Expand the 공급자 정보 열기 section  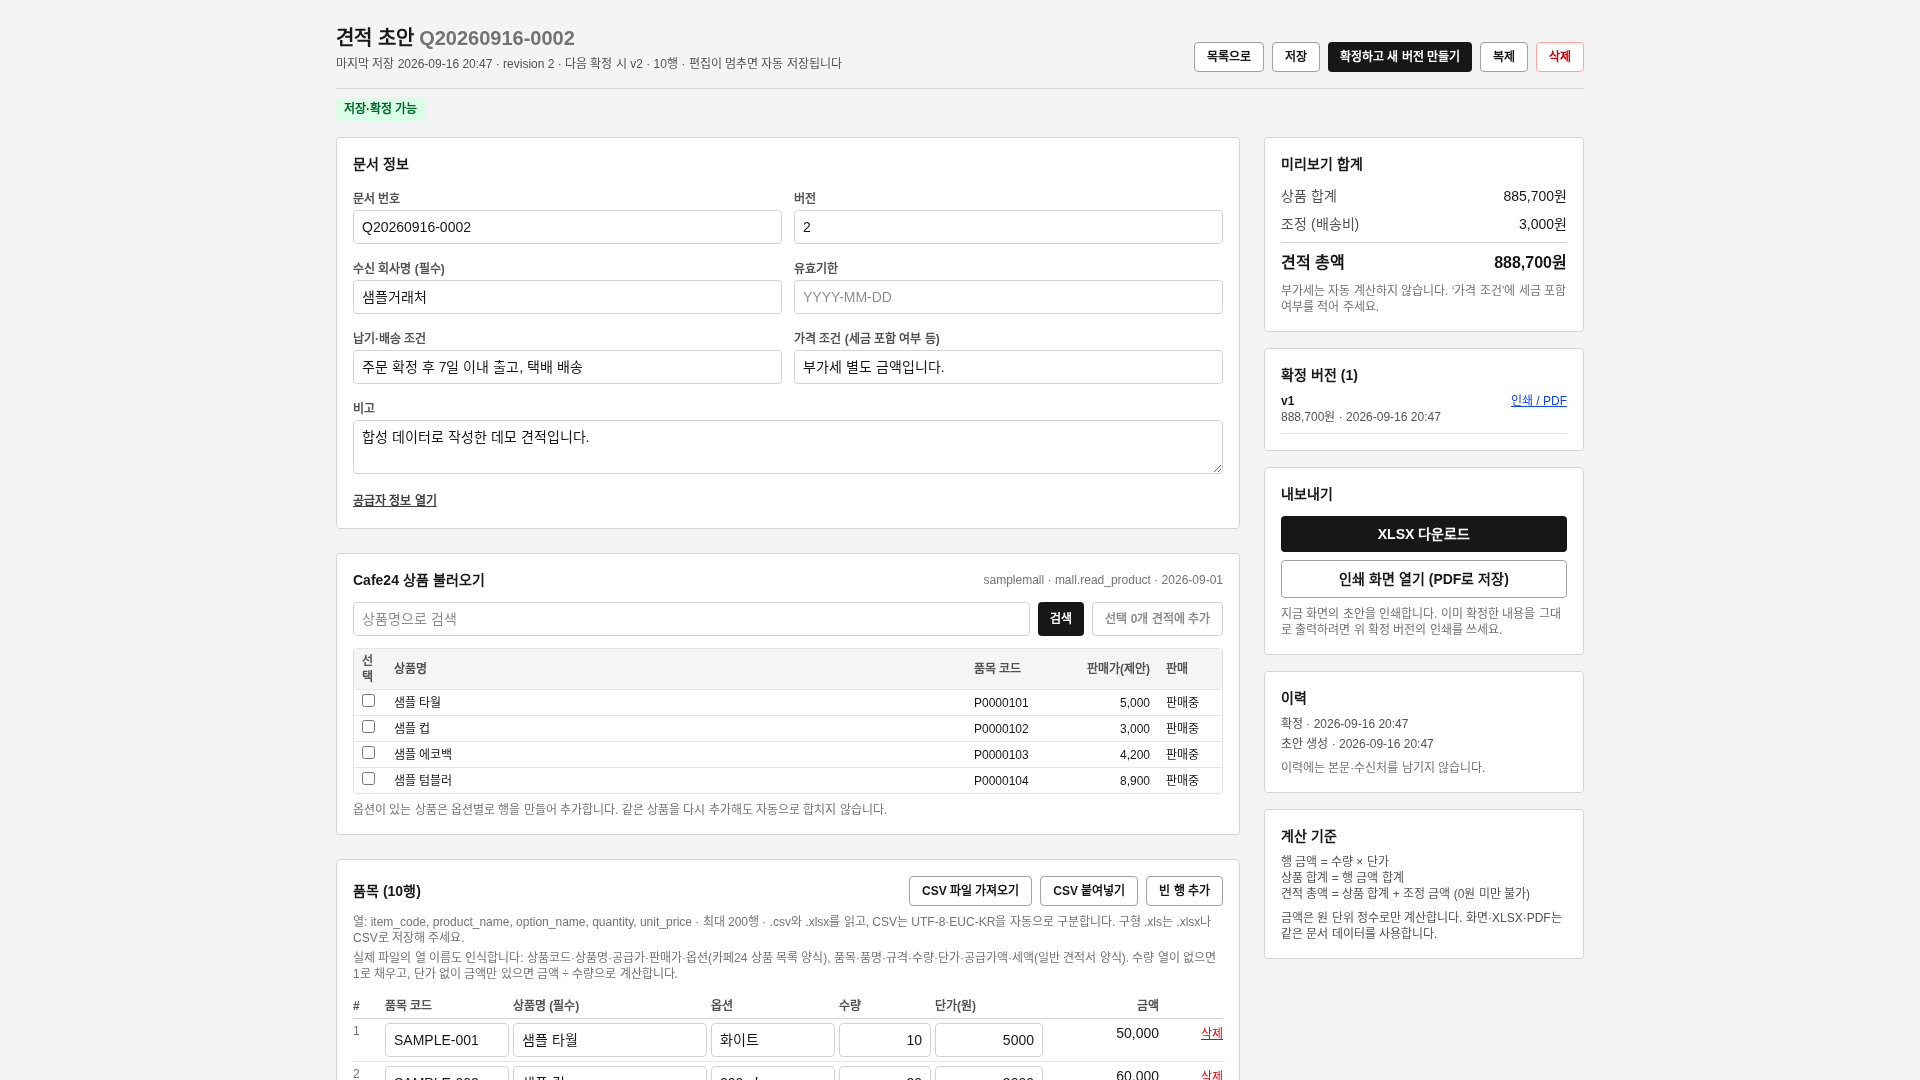(395, 500)
